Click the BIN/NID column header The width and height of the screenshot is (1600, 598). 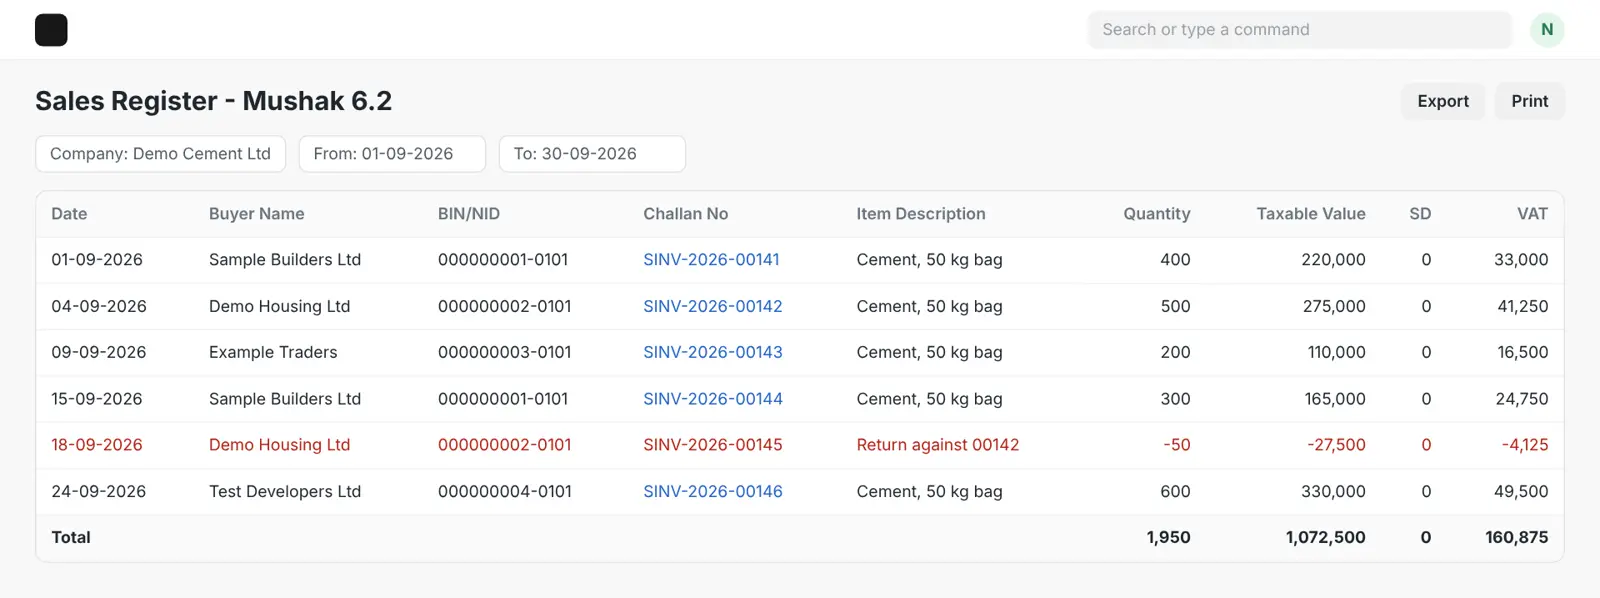[469, 214]
